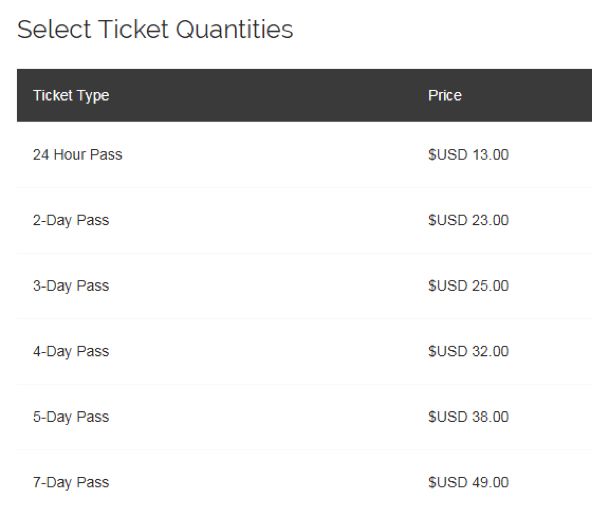Click the Ticket Type column header

[x=71, y=96]
